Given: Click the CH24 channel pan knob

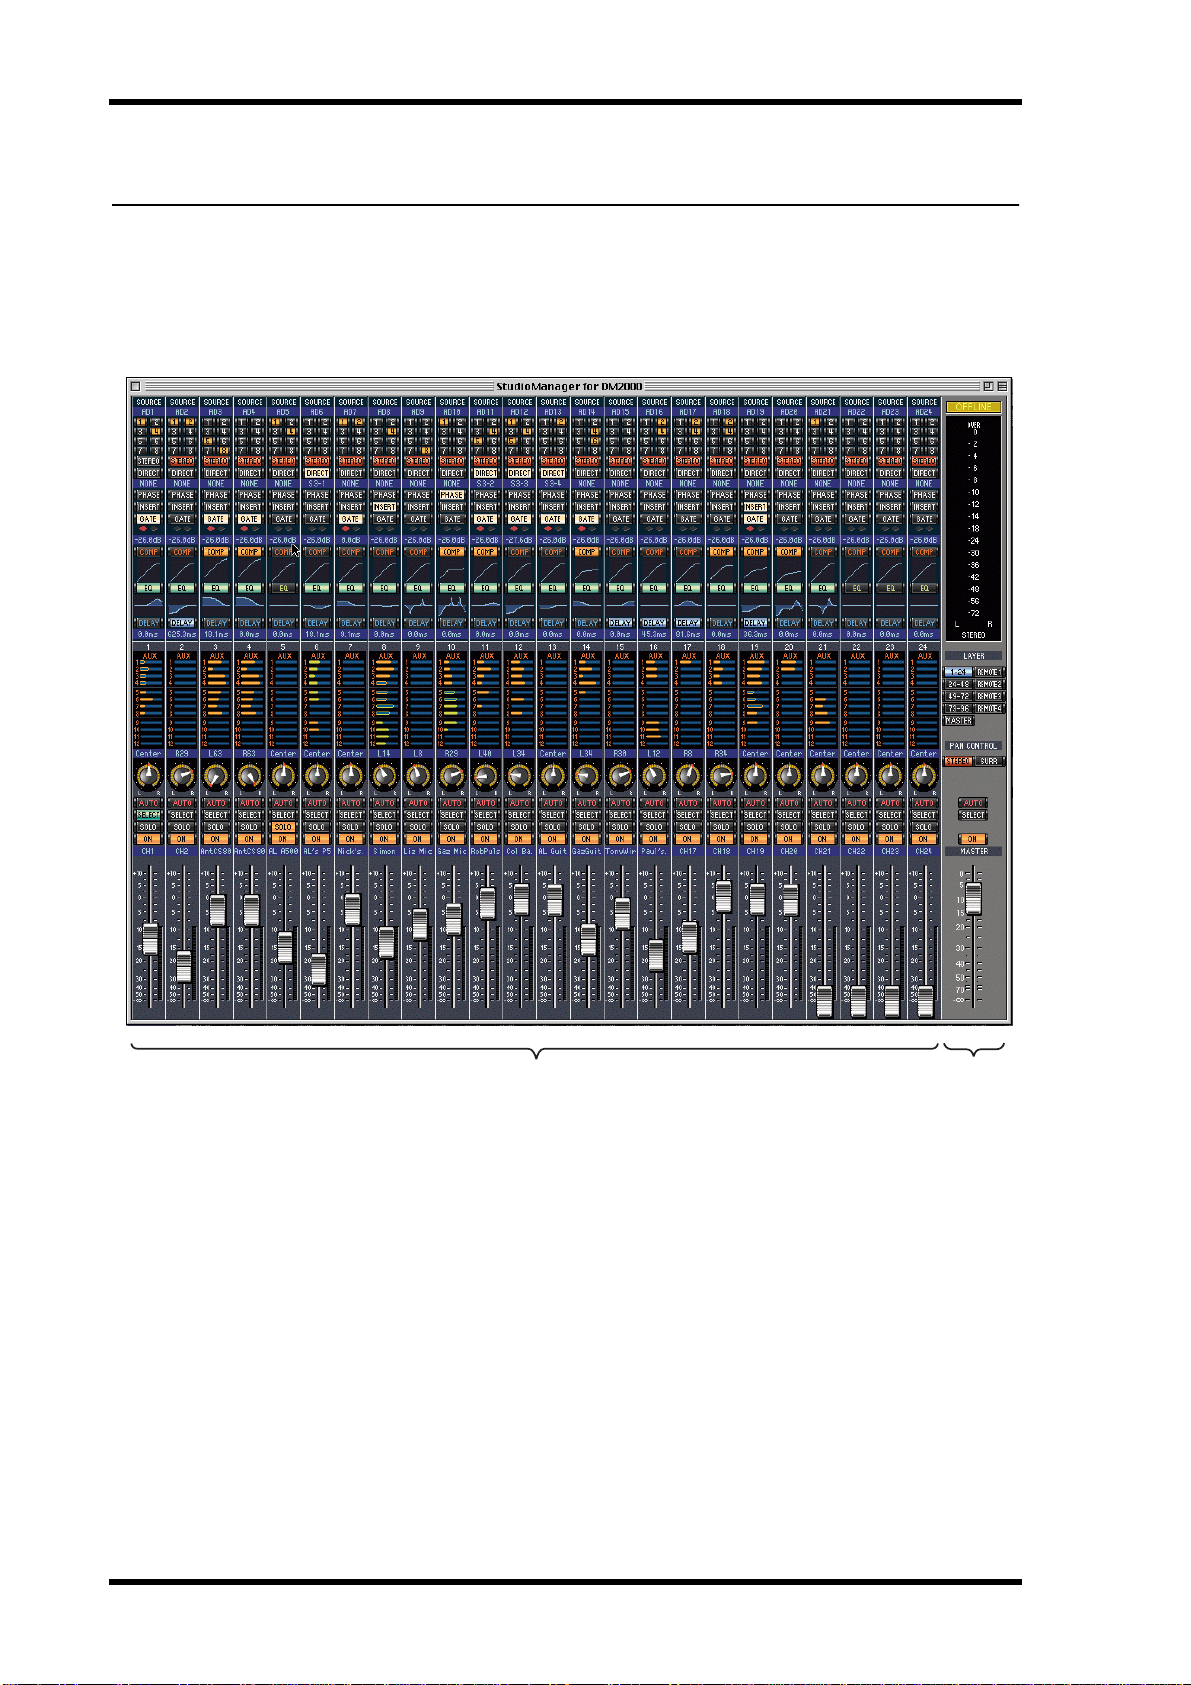Looking at the screenshot, I should [x=923, y=775].
